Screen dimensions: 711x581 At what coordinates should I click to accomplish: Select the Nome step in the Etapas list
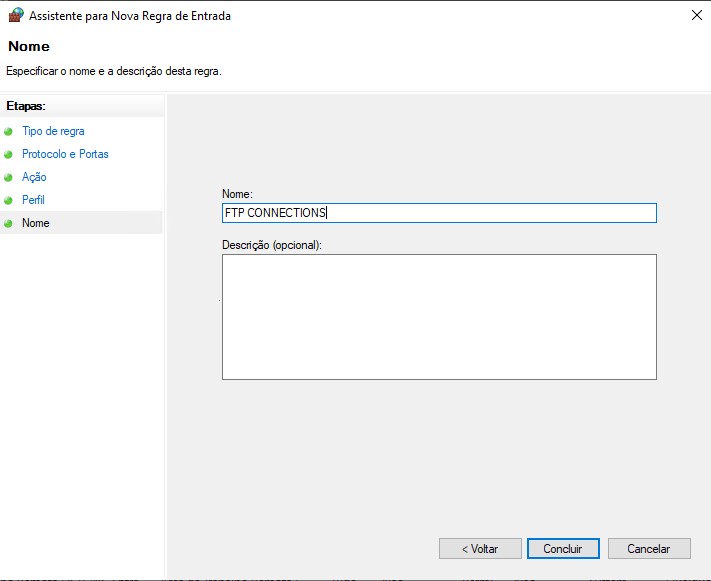click(x=35, y=223)
